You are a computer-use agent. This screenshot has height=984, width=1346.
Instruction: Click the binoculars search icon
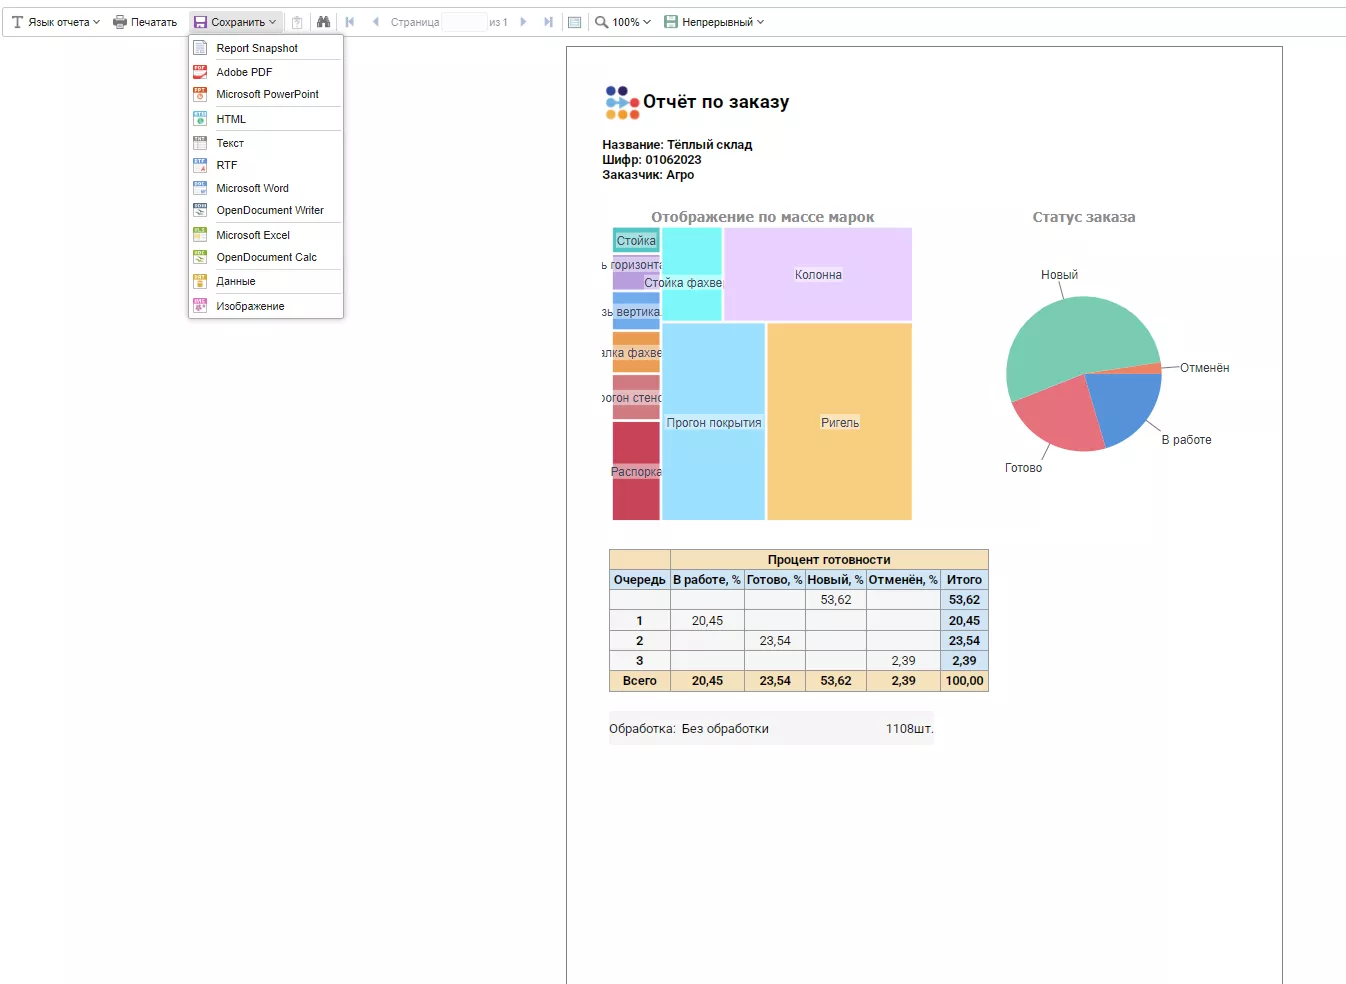323,22
